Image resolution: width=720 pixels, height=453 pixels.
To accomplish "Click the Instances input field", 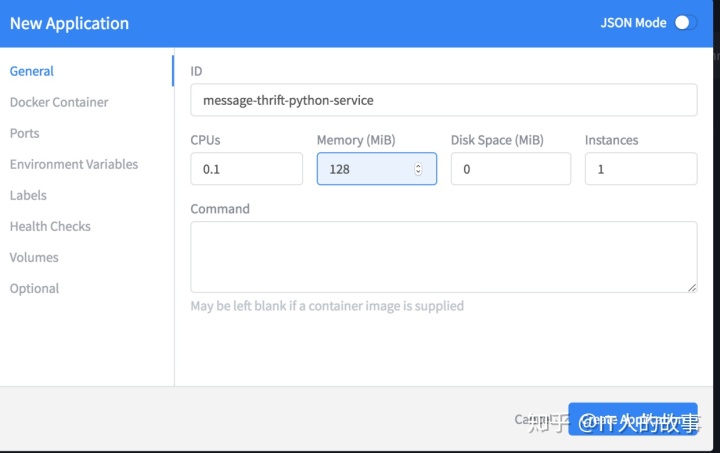I will pos(641,169).
